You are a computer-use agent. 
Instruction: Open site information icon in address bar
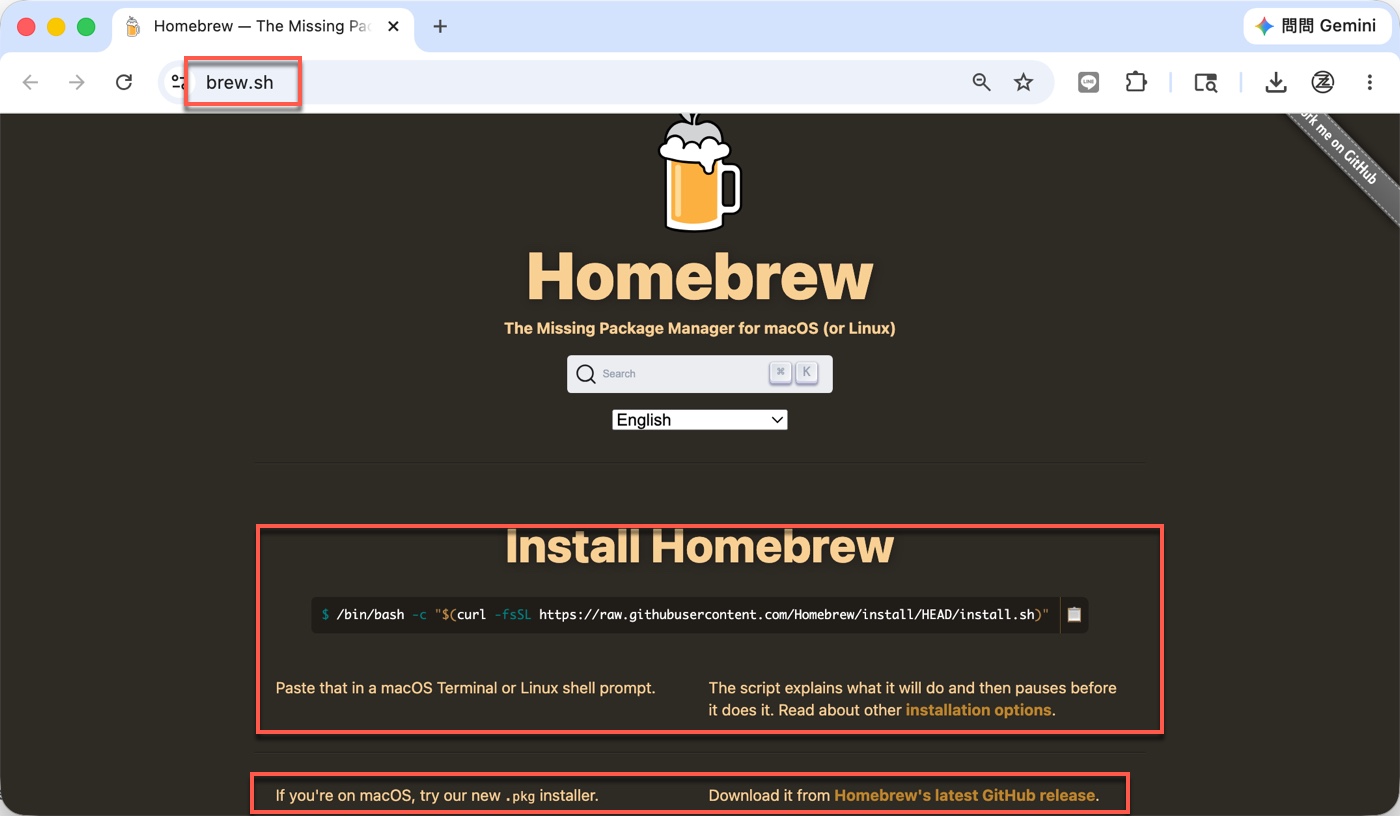tap(178, 82)
